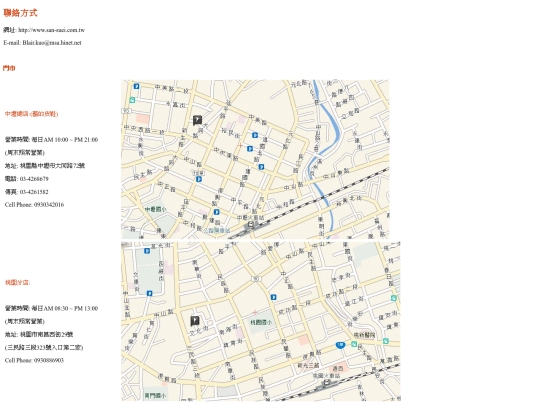Click the flag marker on the 中壢 store map
540x405 pixels.
197,120
